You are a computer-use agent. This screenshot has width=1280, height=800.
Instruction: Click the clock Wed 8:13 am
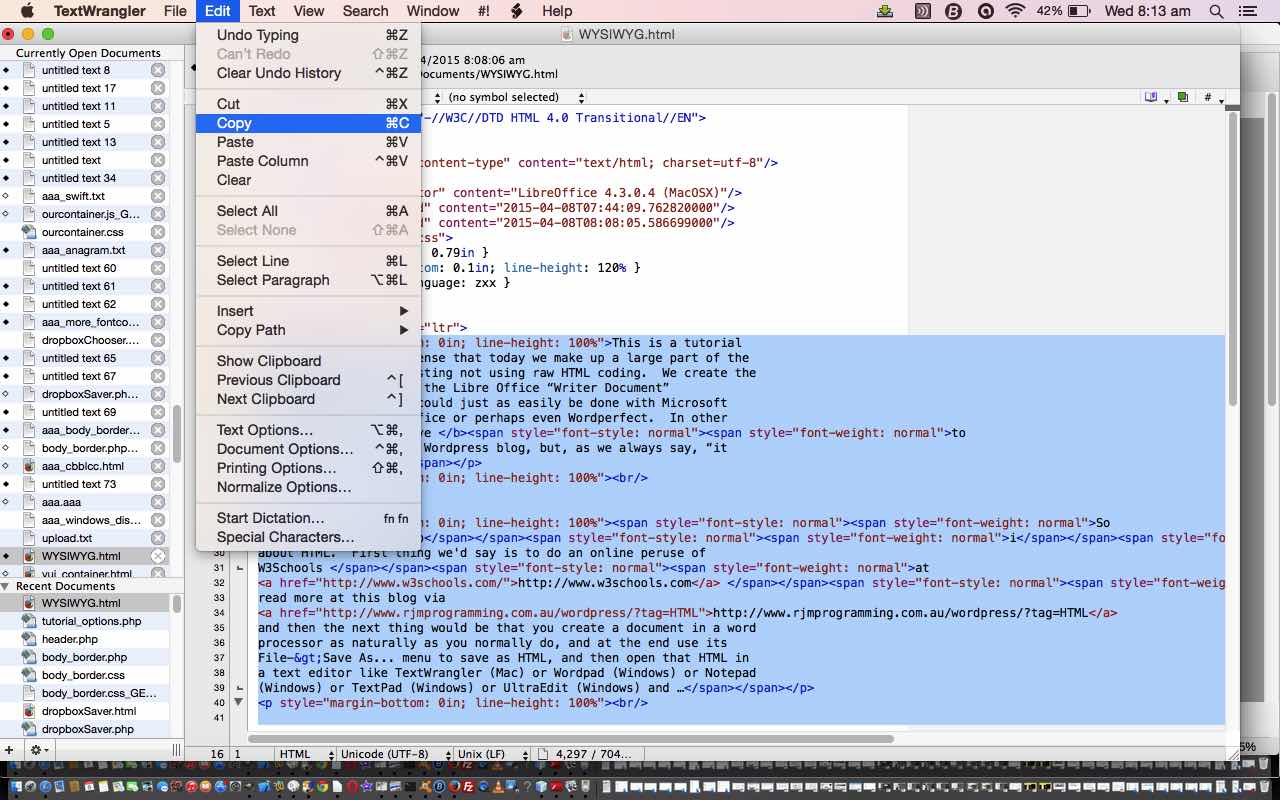pyautogui.click(x=1147, y=11)
